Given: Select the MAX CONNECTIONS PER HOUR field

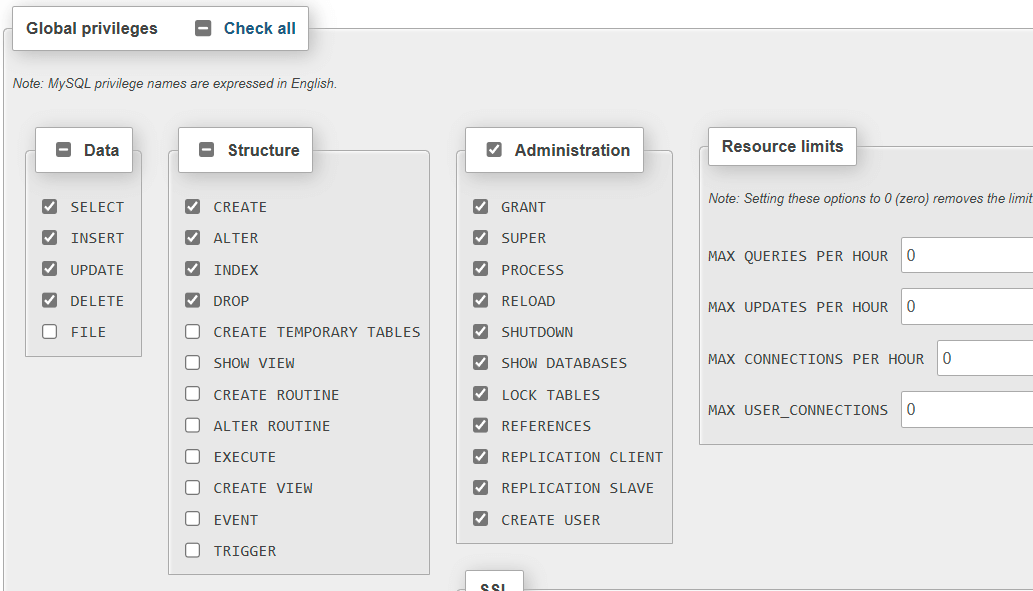Looking at the screenshot, I should click(x=984, y=358).
